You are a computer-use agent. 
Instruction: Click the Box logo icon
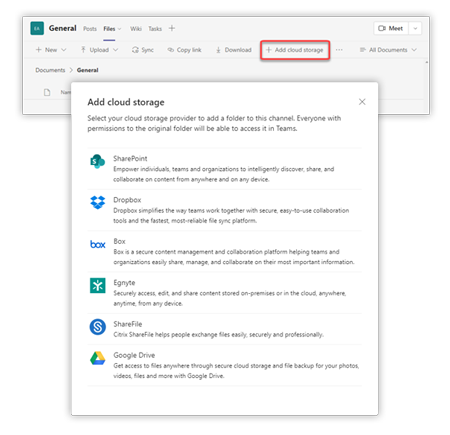tap(98, 244)
